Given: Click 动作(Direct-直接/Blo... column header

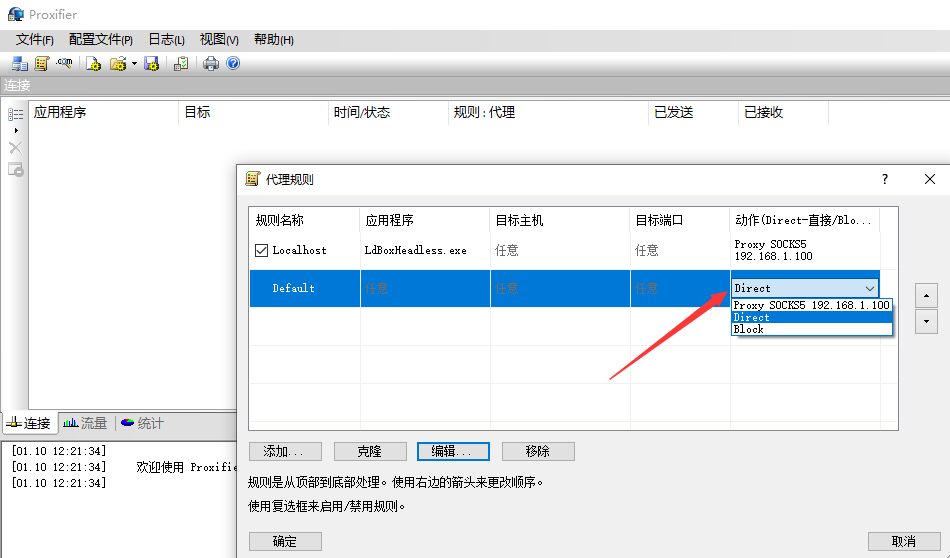Looking at the screenshot, I should [x=805, y=221].
